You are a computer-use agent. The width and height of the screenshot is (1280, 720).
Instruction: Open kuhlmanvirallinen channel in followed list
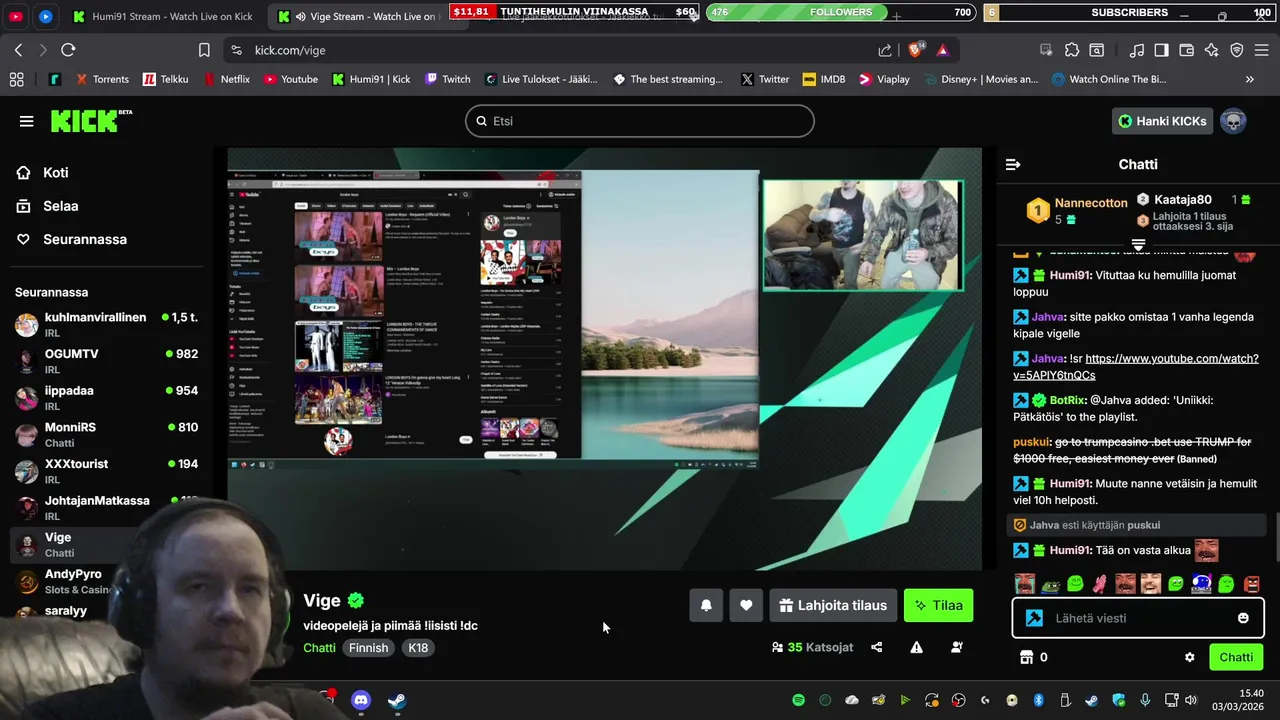(x=106, y=324)
